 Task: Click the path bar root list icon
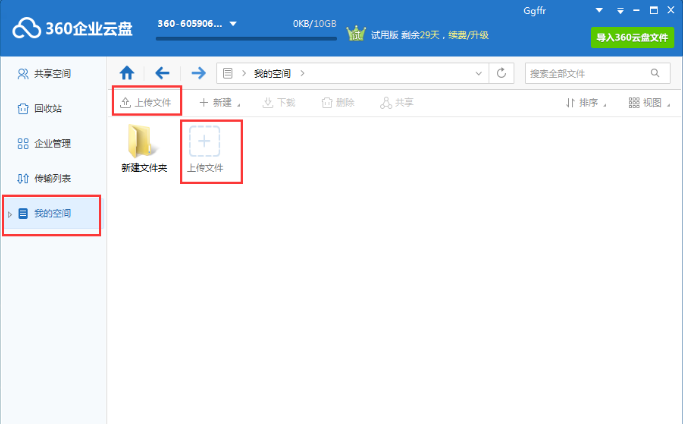point(228,73)
